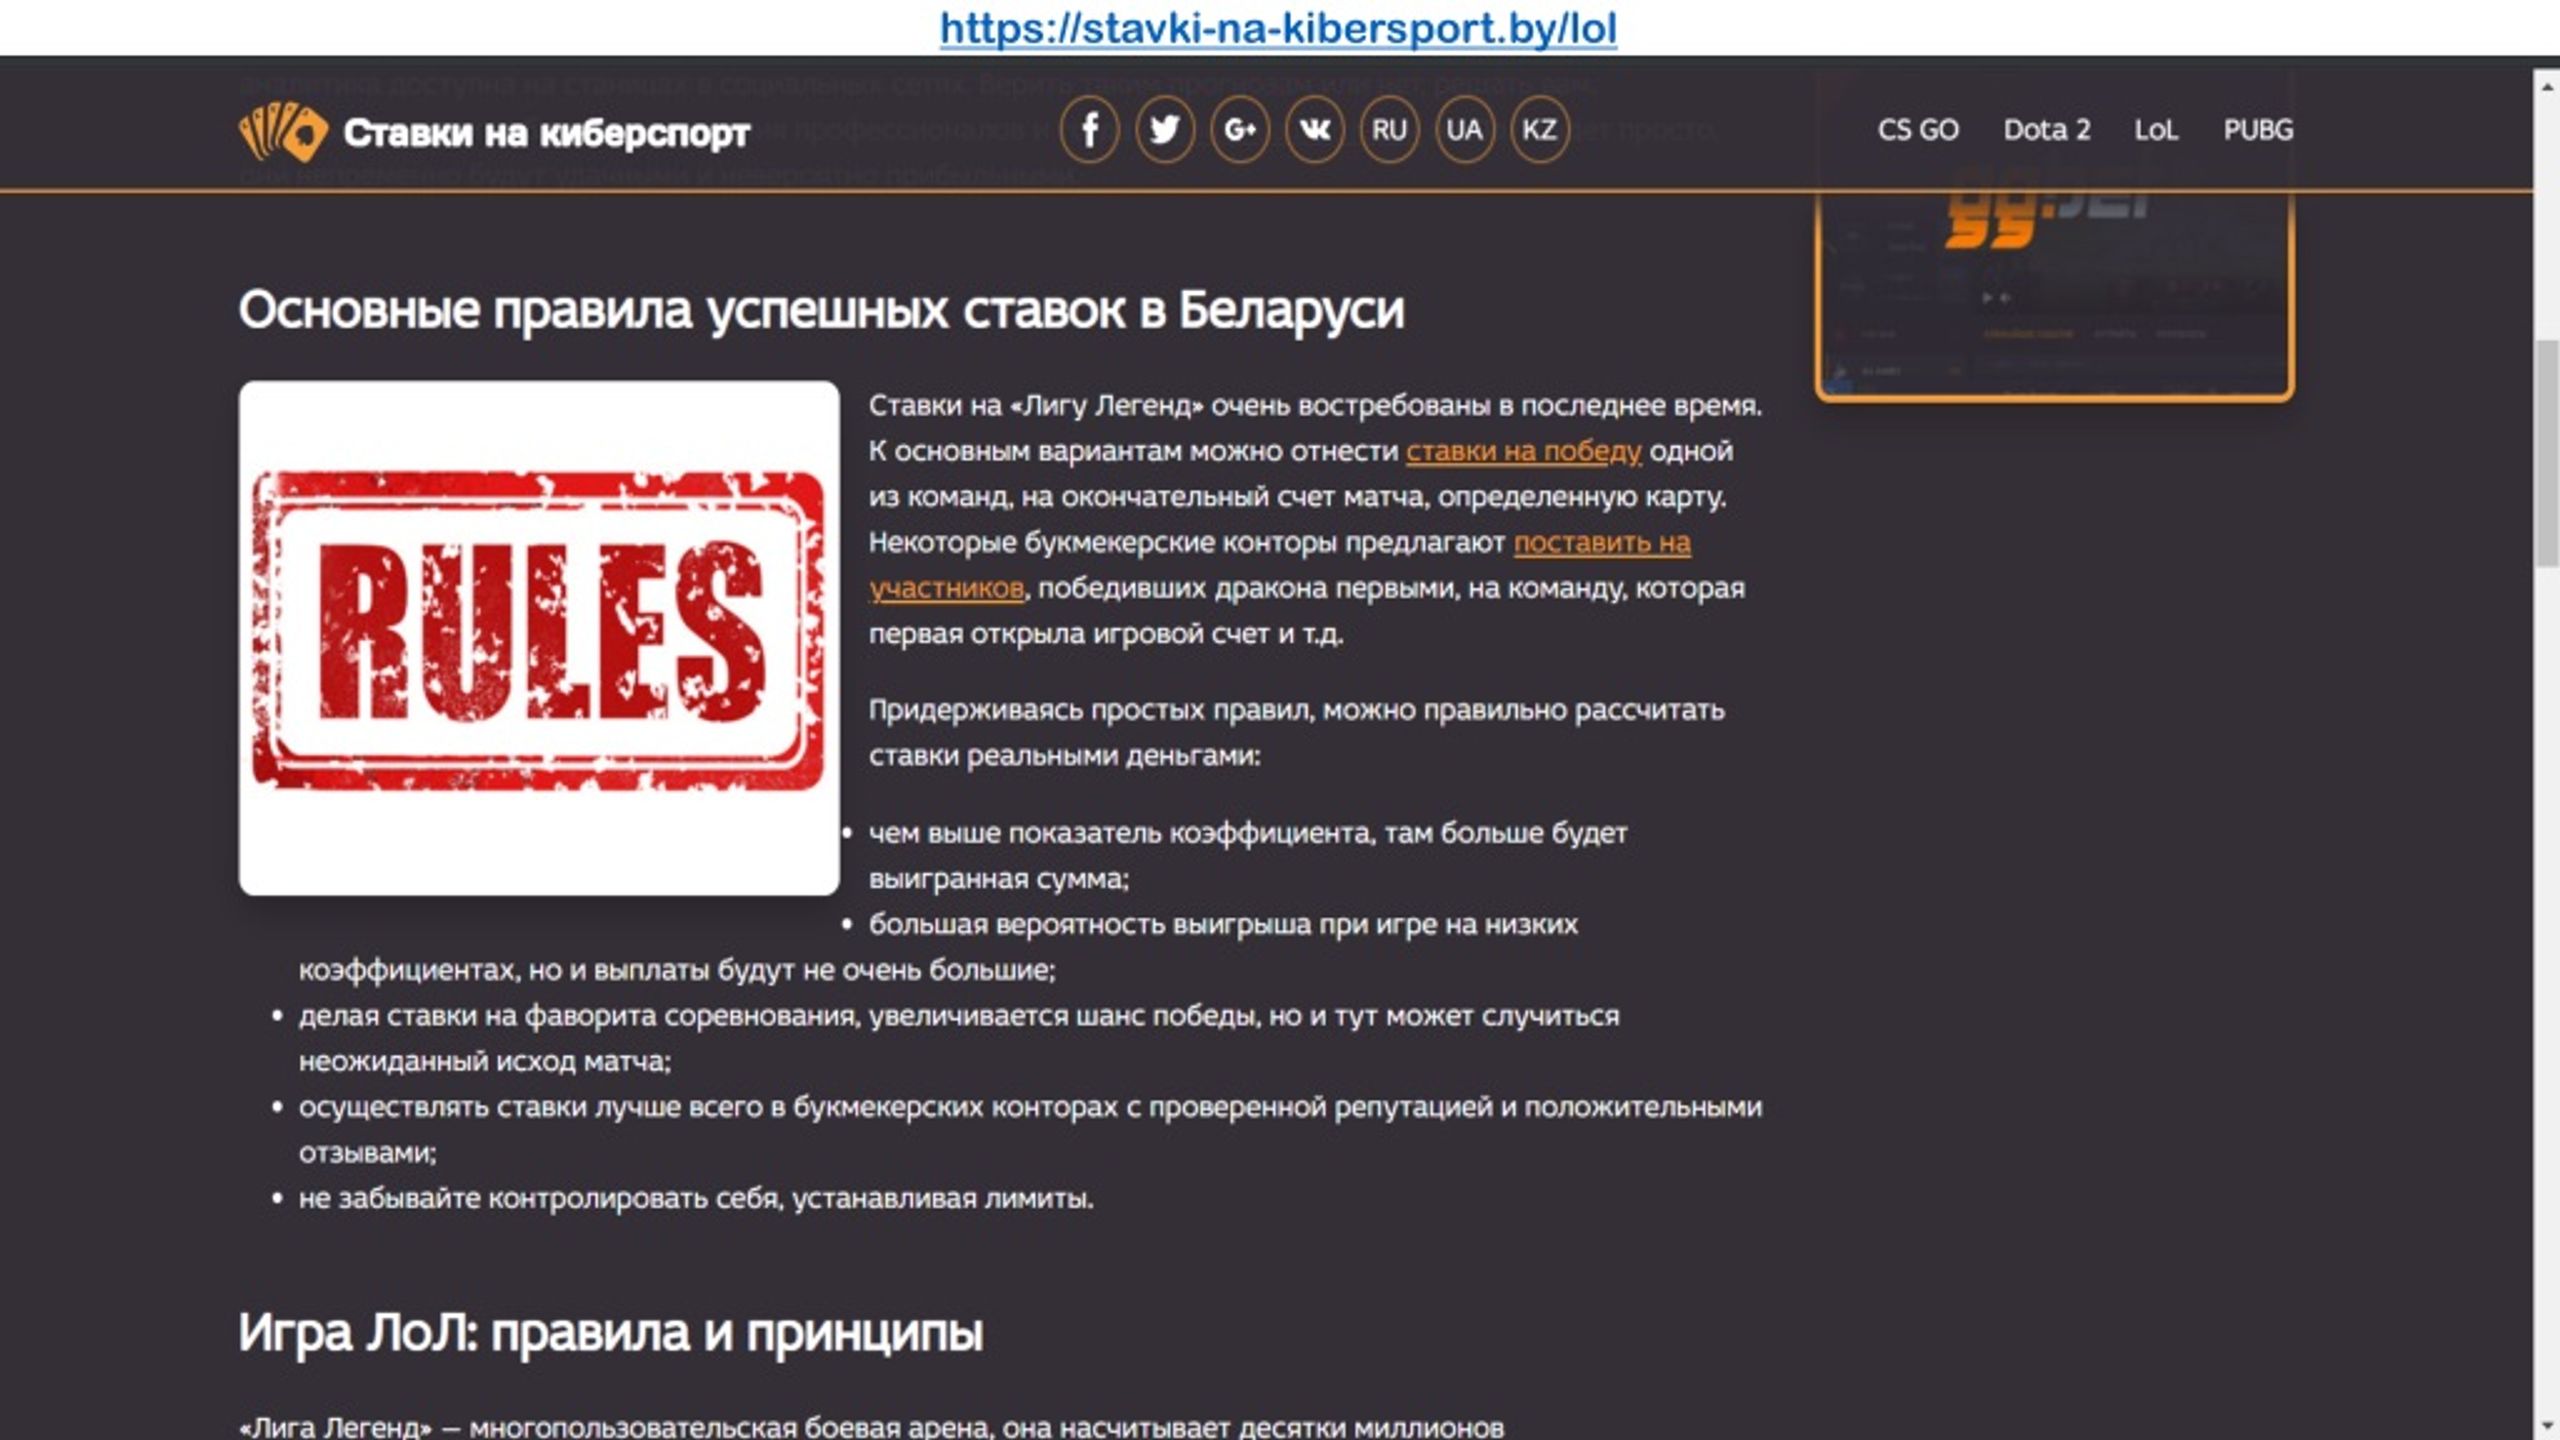Switch to the KZ regional site
Viewport: 2560px width, 1440px height.
pos(1539,130)
